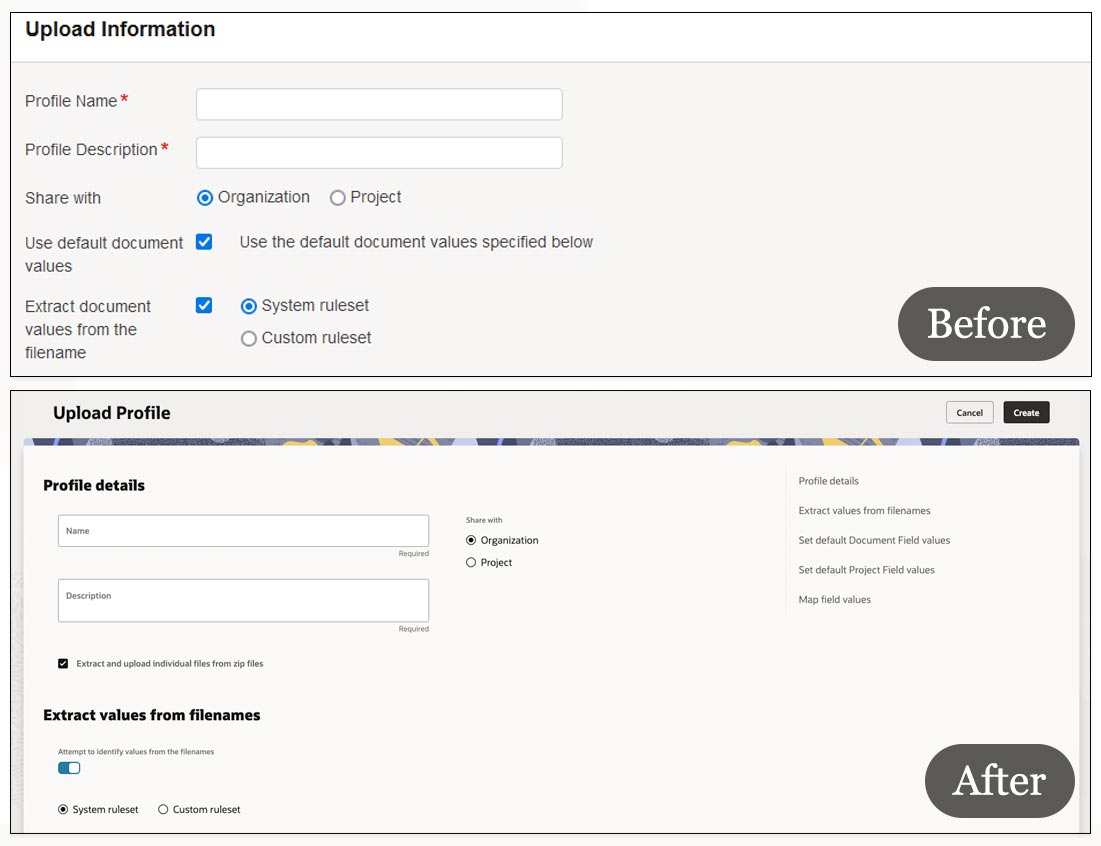Choose Custom ruleset in Upload Information form
The height and width of the screenshot is (846, 1101).
249,339
